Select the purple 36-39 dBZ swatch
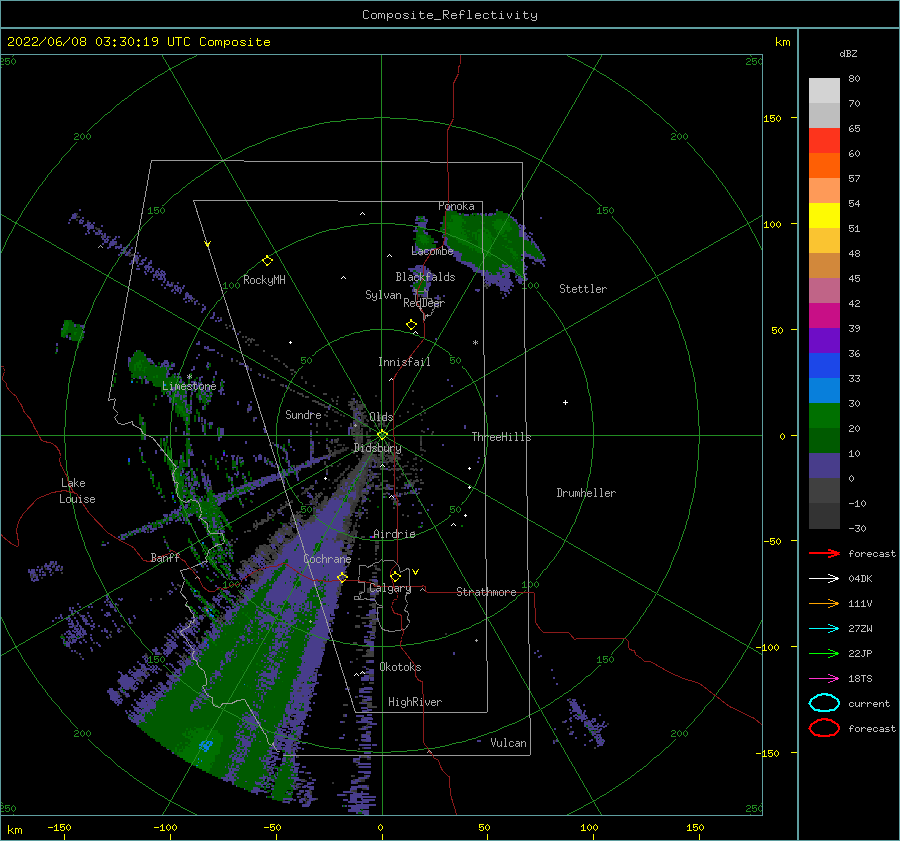Viewport: 900px width, 841px height. [x=824, y=341]
